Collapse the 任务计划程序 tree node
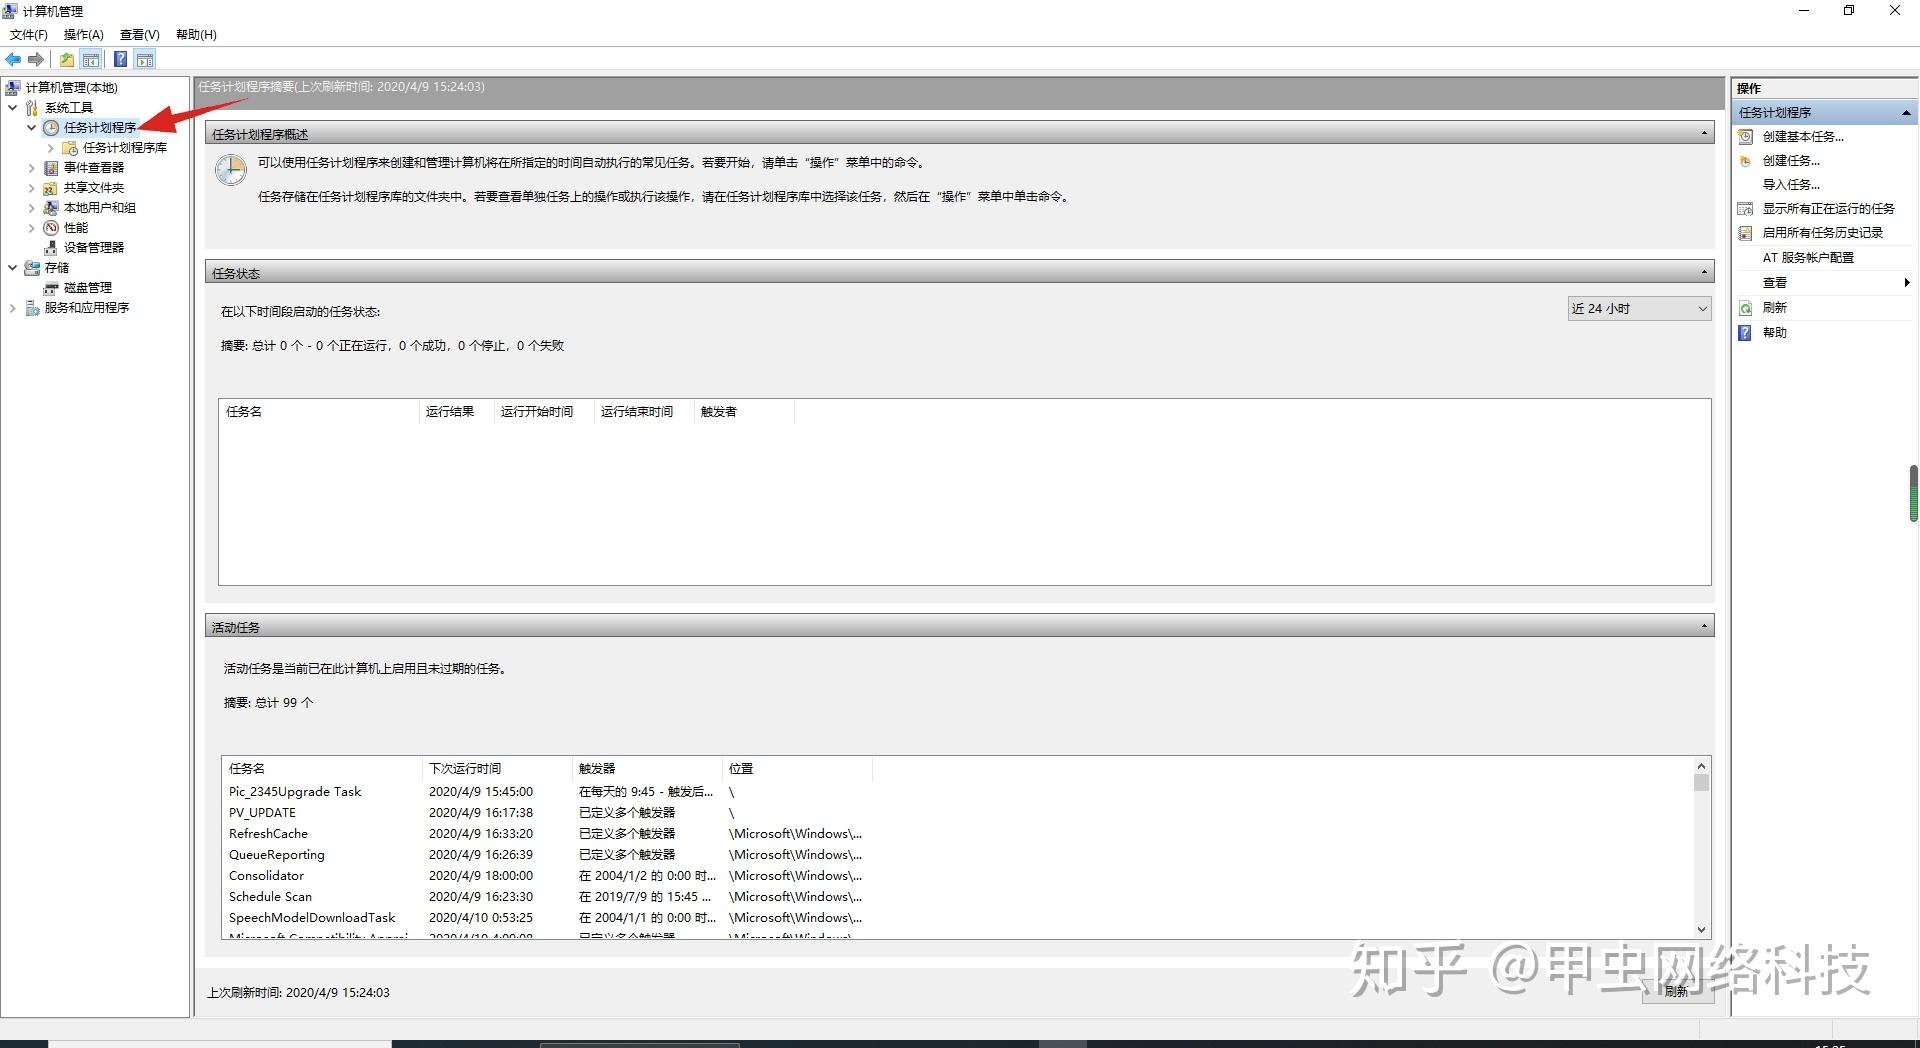This screenshot has height=1048, width=1920. tap(31, 128)
